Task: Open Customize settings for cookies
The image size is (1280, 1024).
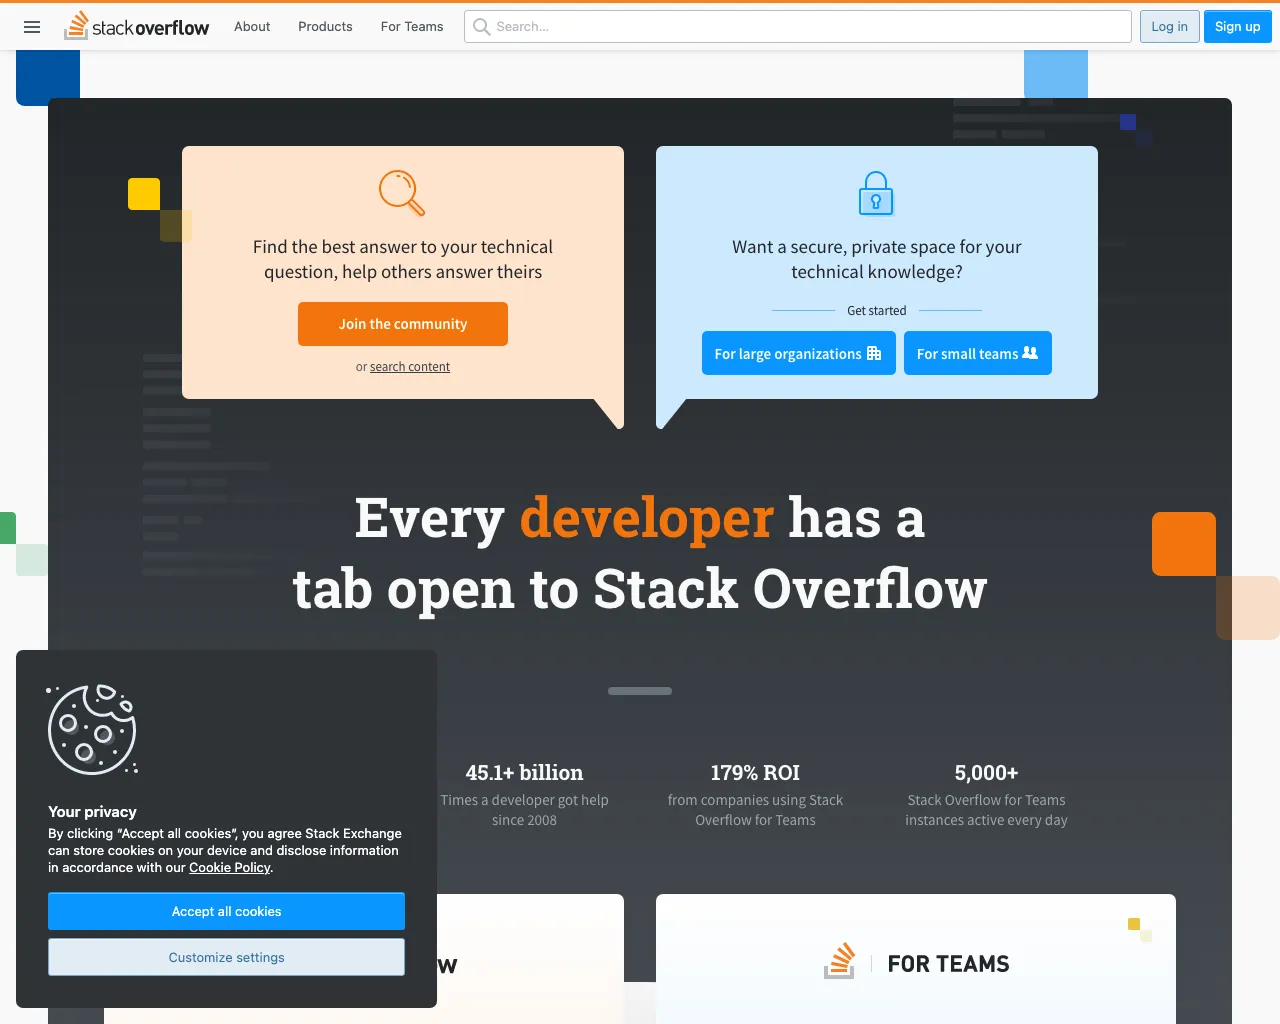Action: point(226,956)
